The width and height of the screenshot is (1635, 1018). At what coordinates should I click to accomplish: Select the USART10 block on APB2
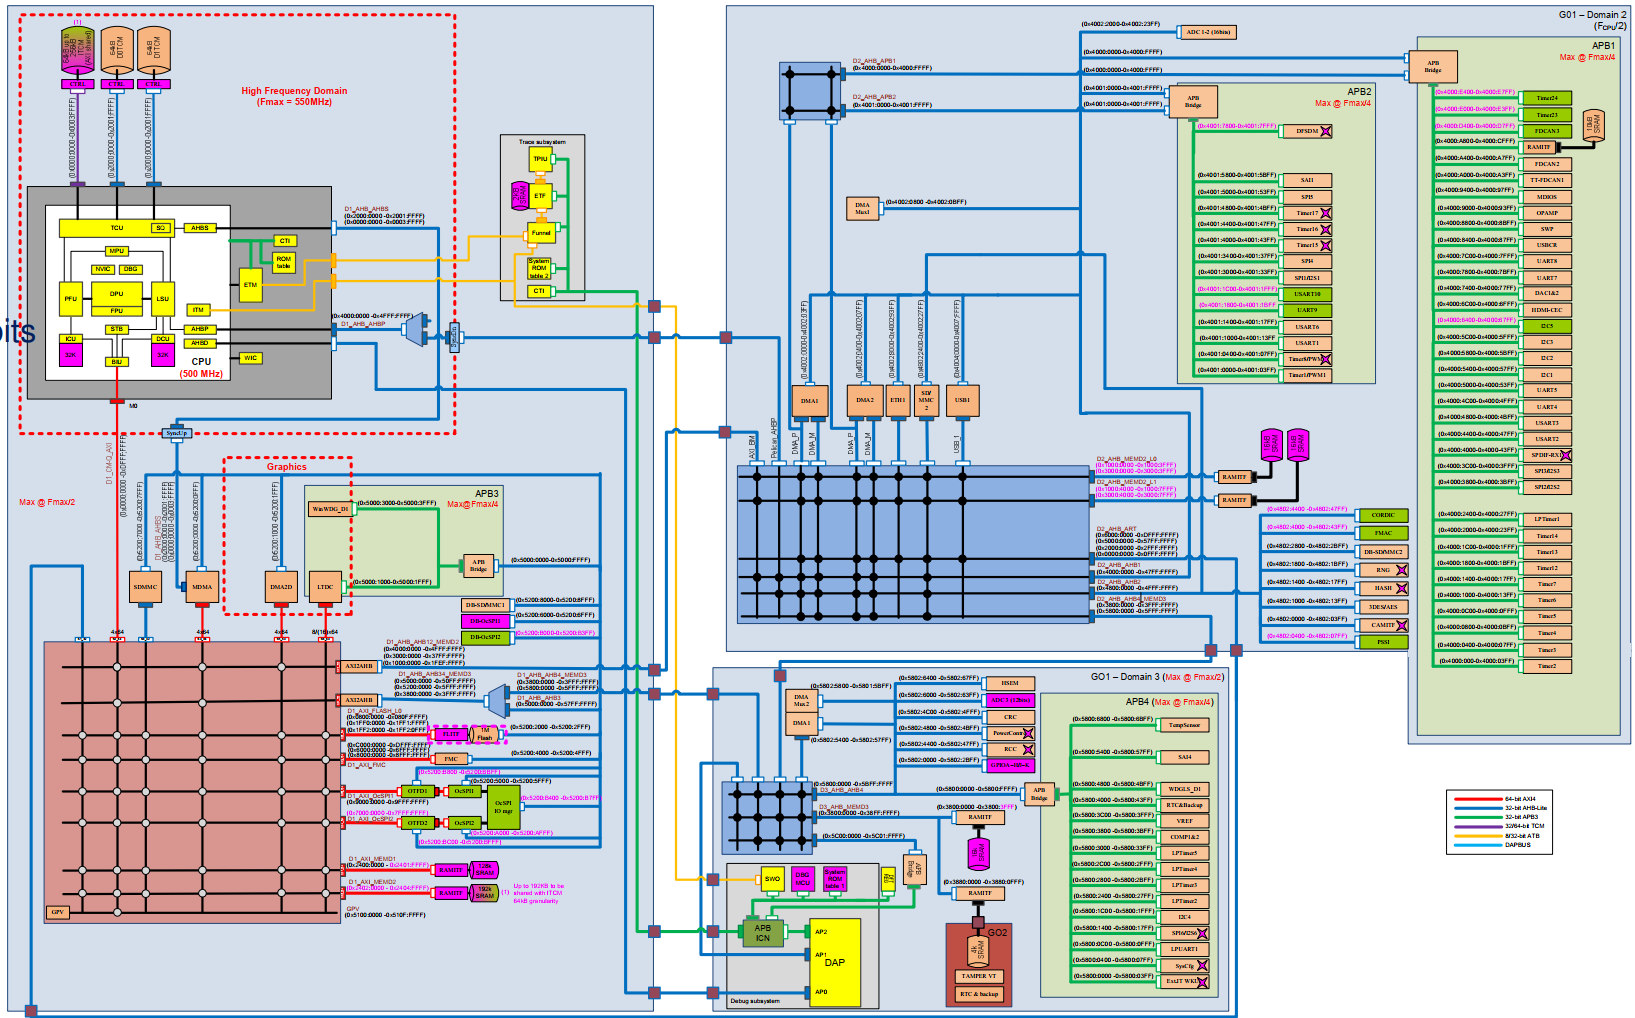coord(1307,294)
